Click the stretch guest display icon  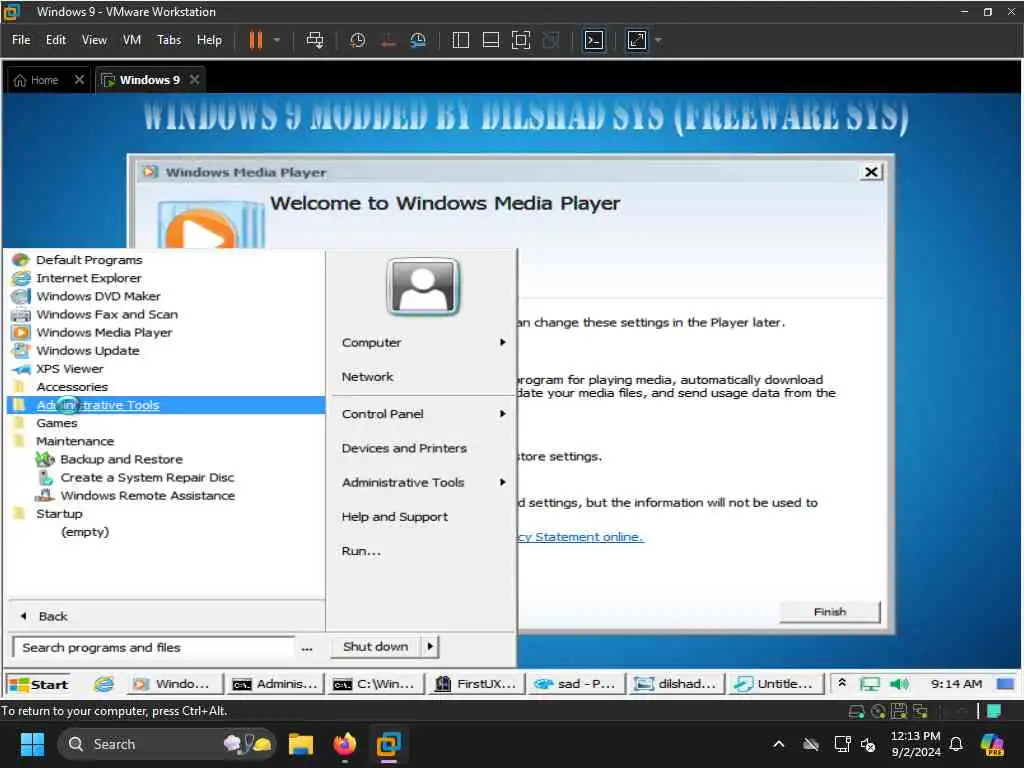pyautogui.click(x=637, y=40)
